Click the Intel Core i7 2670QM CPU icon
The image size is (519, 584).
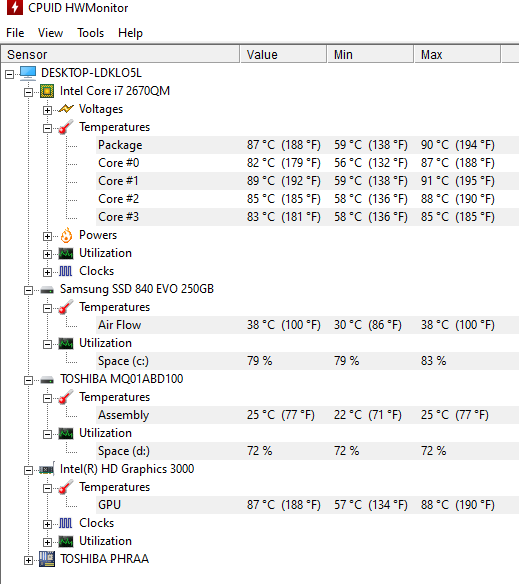click(47, 91)
